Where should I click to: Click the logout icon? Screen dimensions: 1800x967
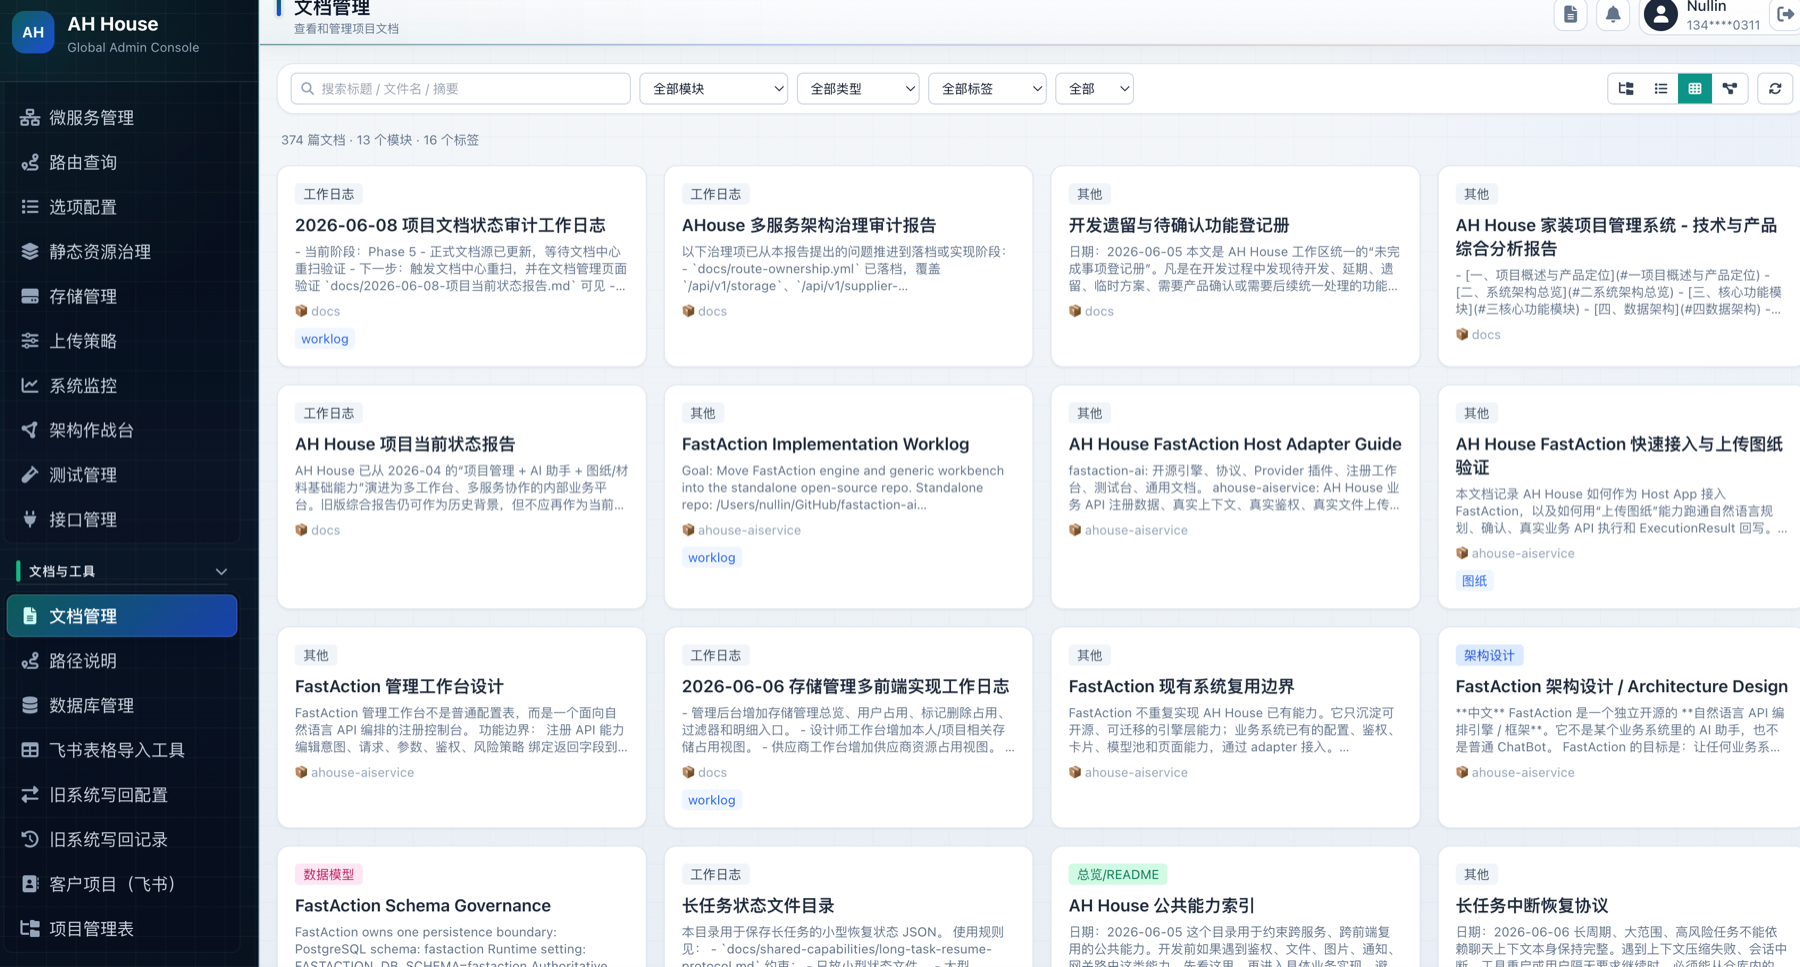(1785, 14)
